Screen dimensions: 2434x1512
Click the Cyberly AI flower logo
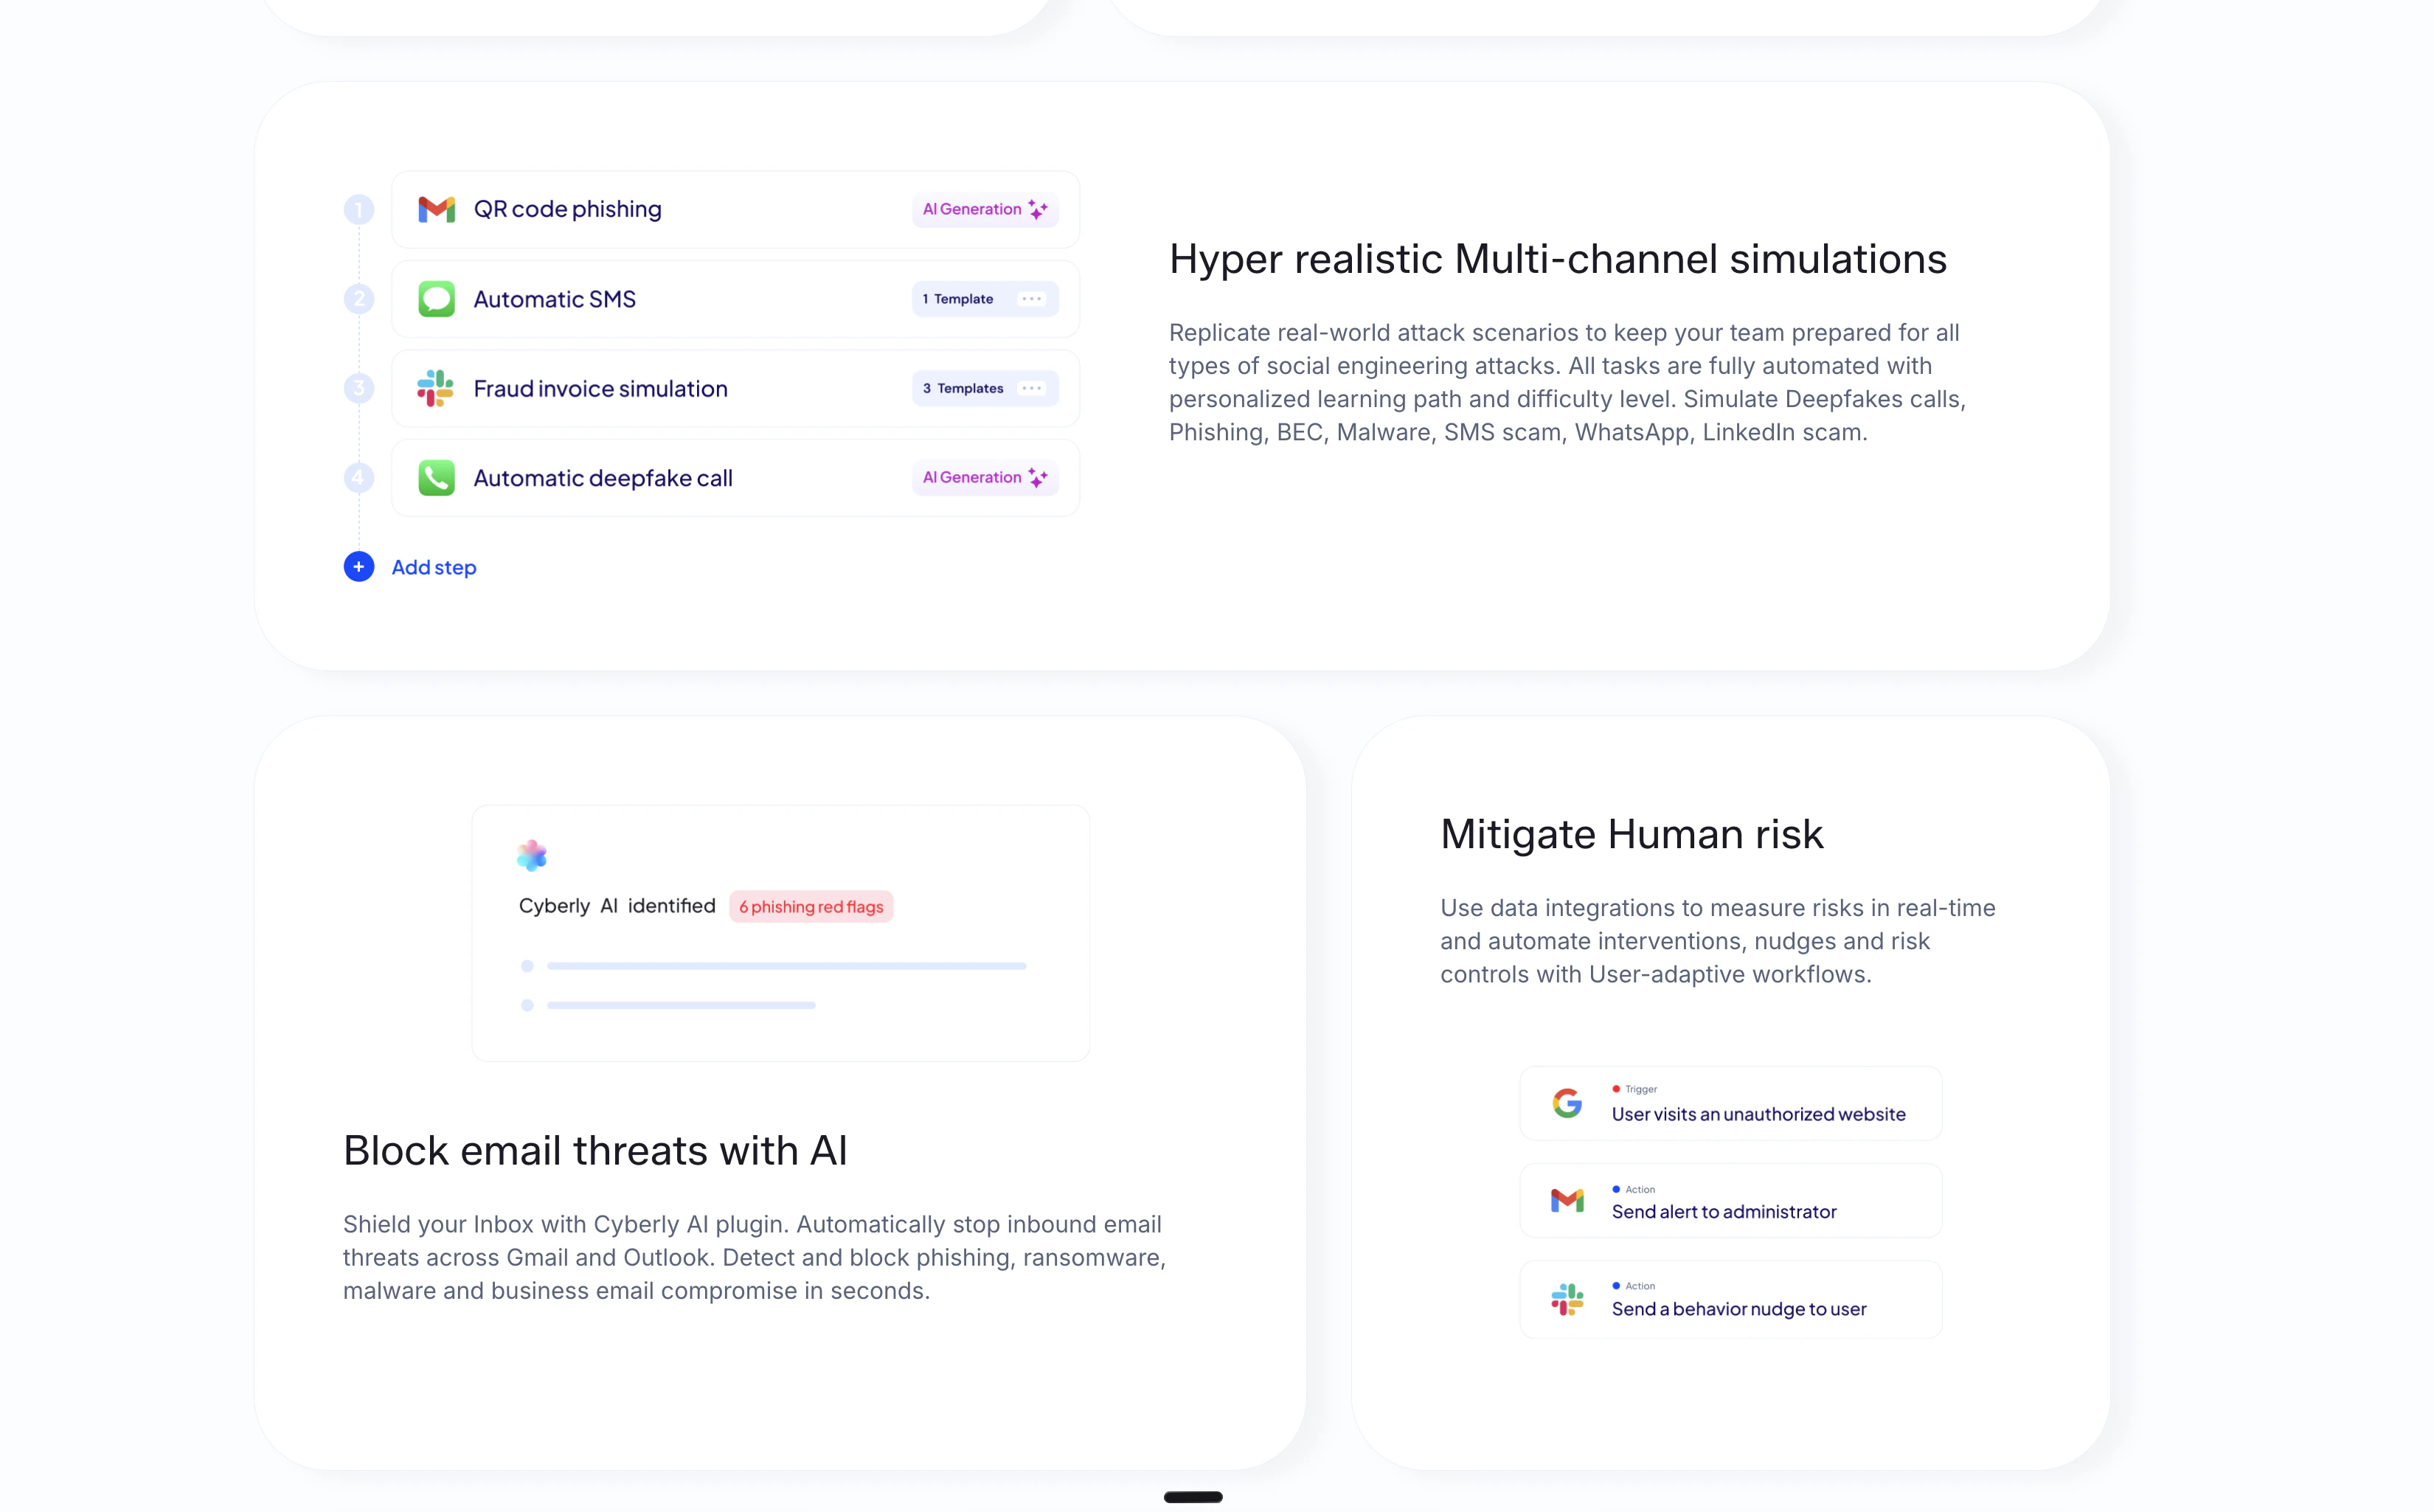point(532,855)
